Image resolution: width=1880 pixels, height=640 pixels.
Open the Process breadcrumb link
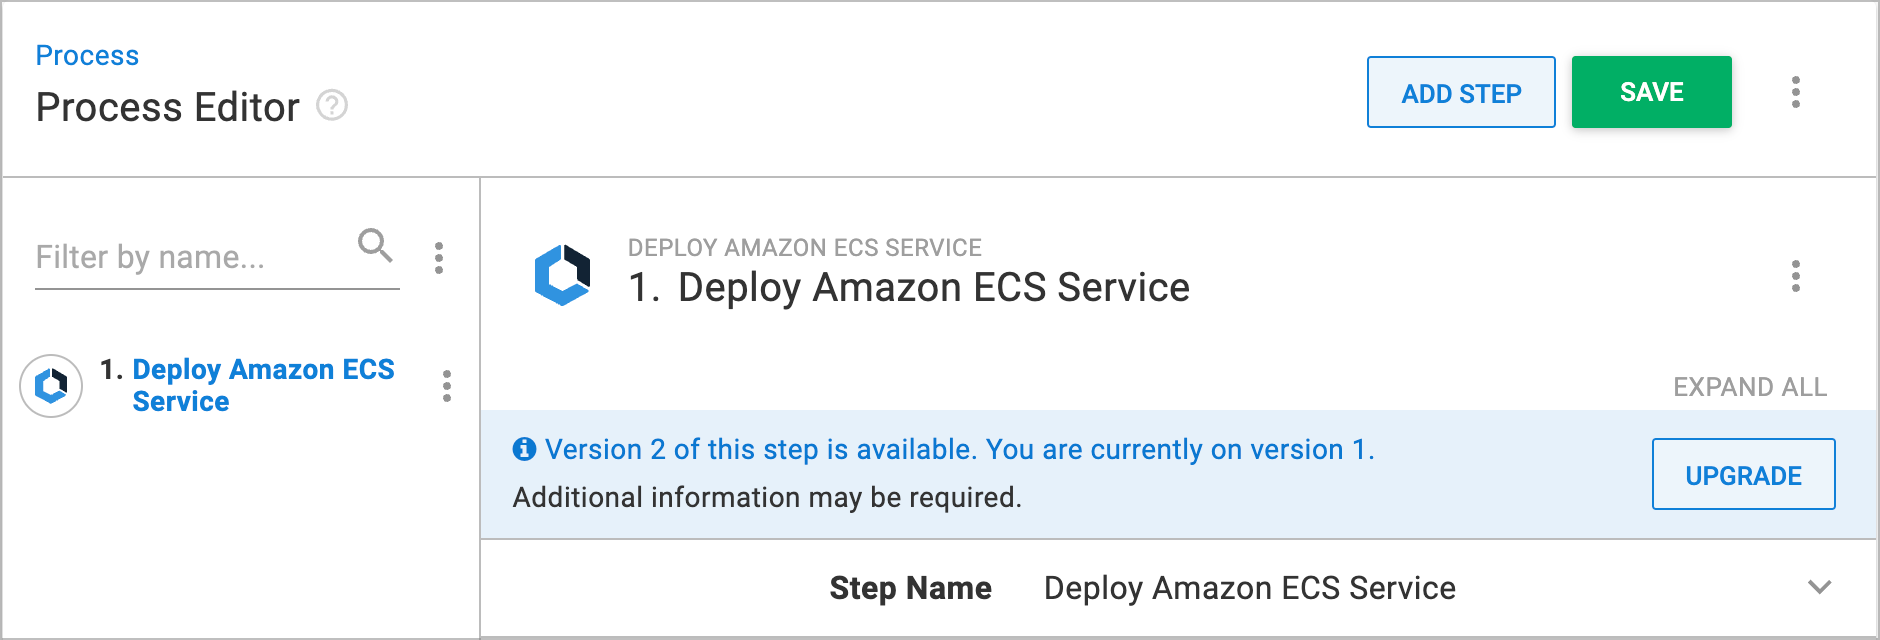coord(87,55)
